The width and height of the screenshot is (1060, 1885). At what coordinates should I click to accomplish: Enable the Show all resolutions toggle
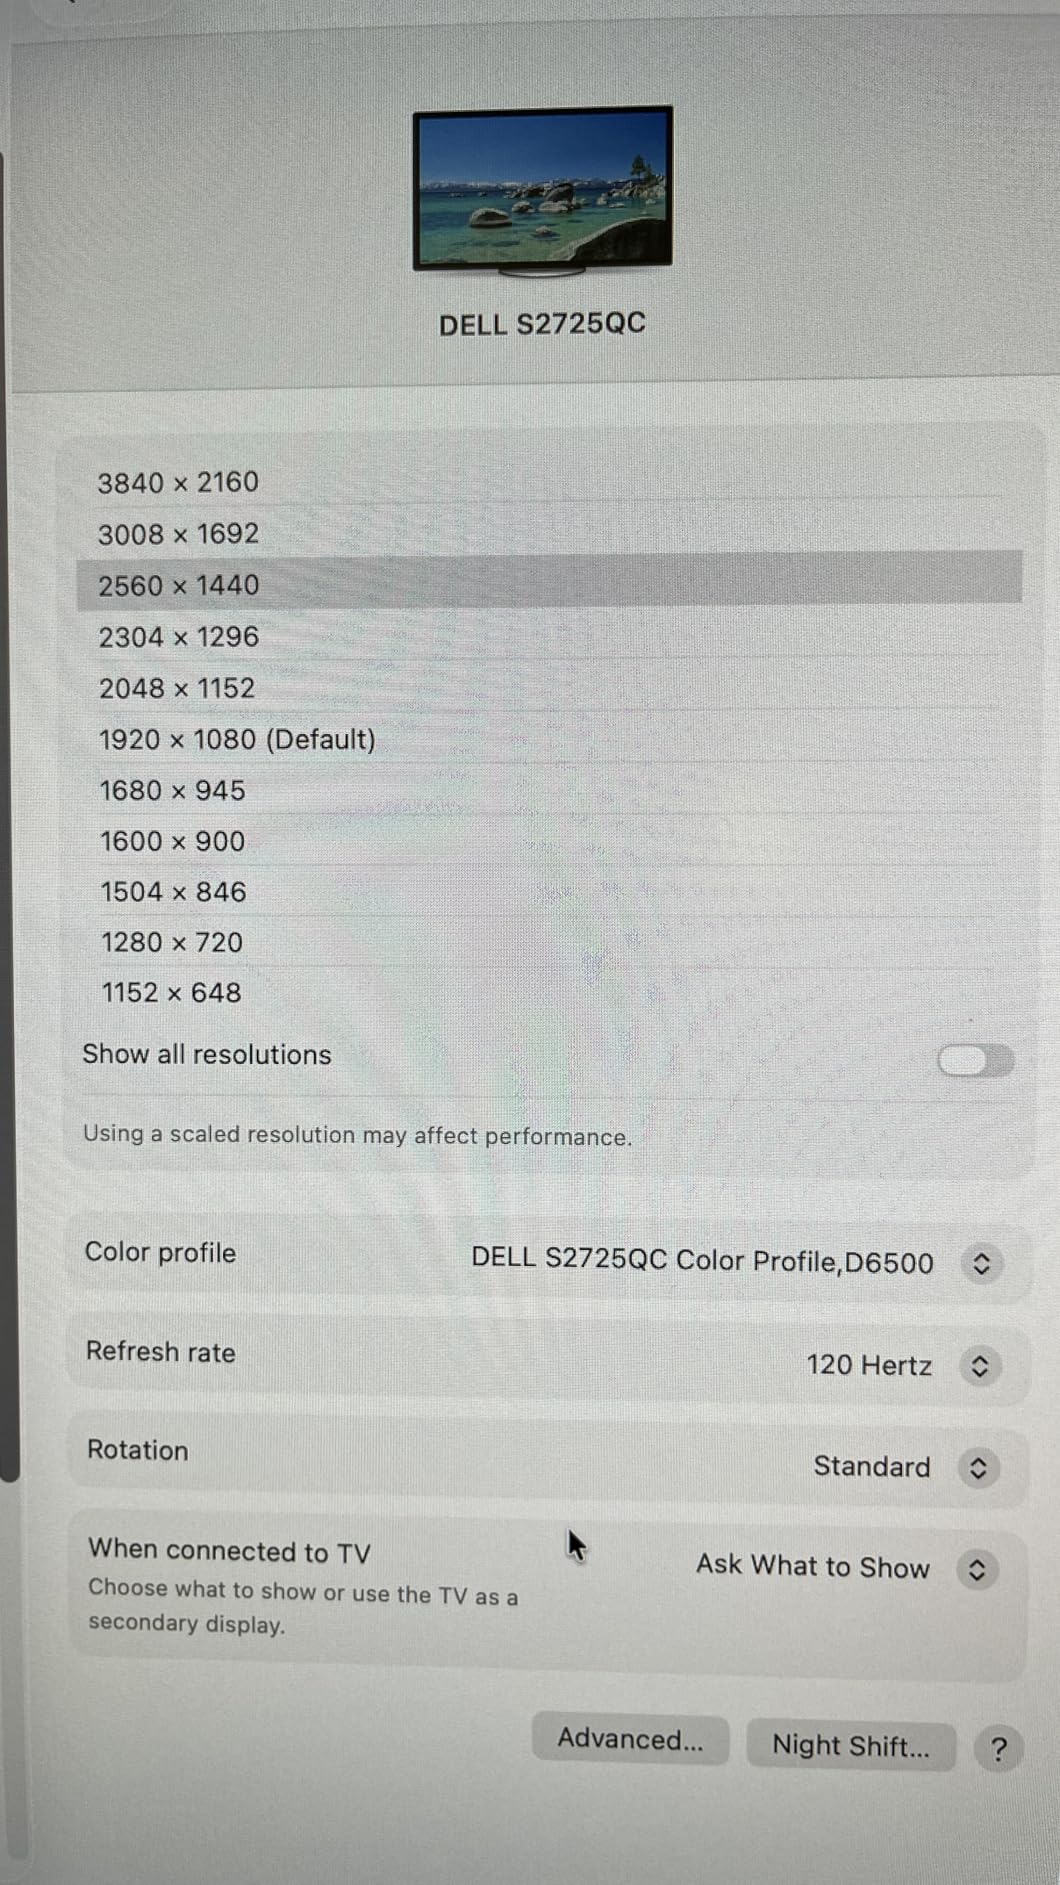(x=973, y=1059)
